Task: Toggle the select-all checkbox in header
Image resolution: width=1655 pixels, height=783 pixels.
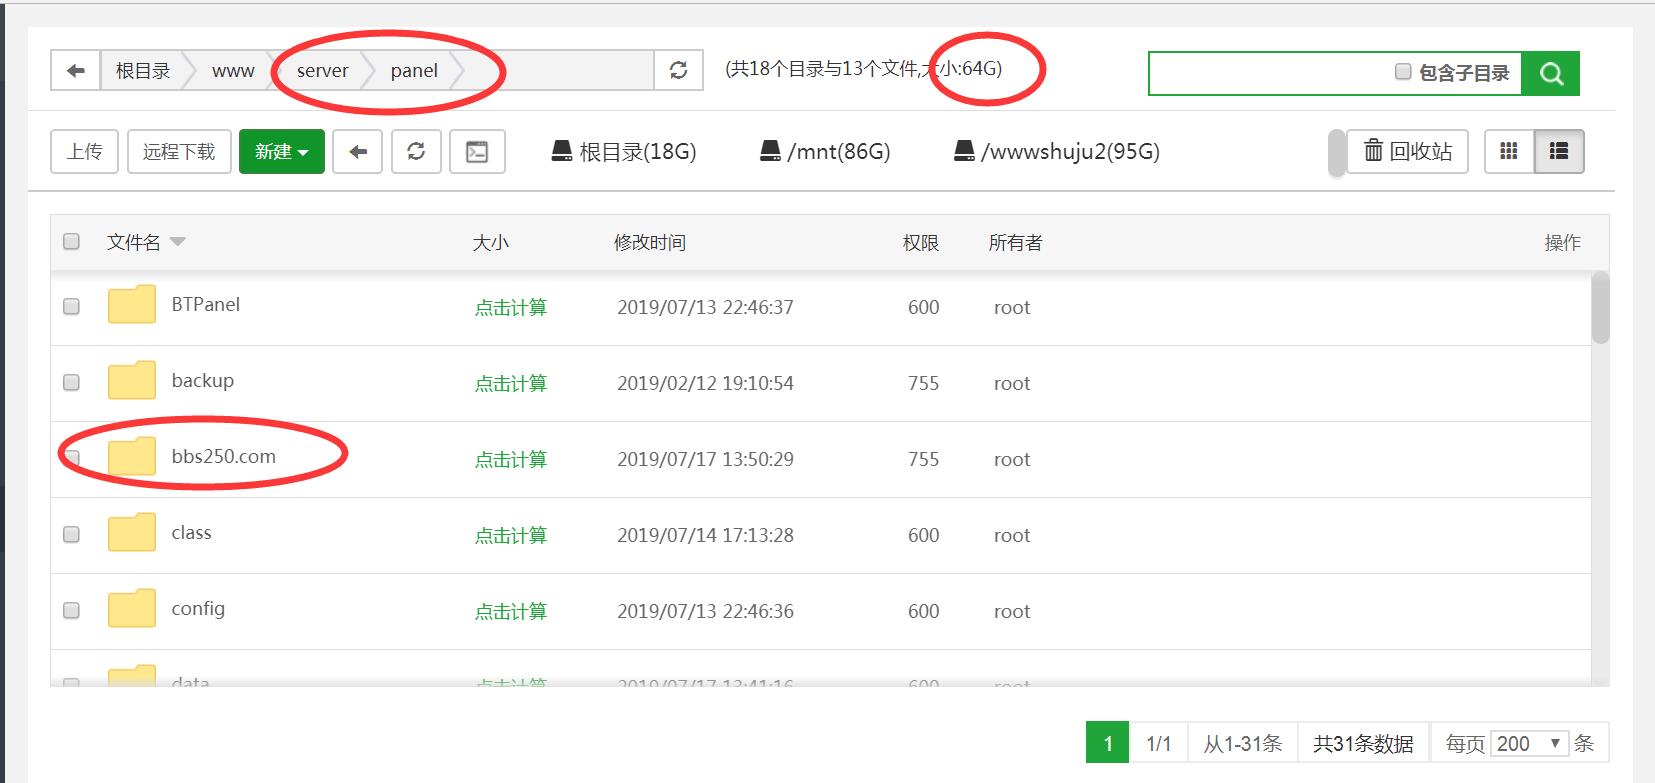Action: (x=71, y=241)
